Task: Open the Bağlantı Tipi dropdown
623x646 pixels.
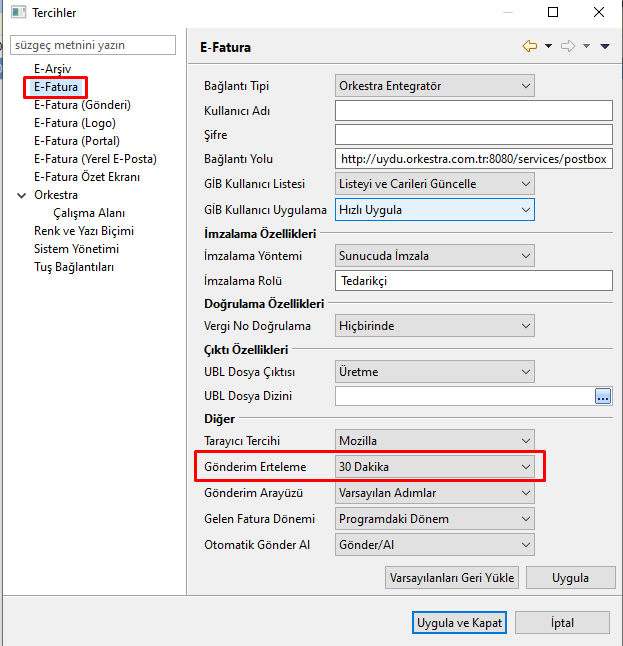Action: [x=434, y=86]
